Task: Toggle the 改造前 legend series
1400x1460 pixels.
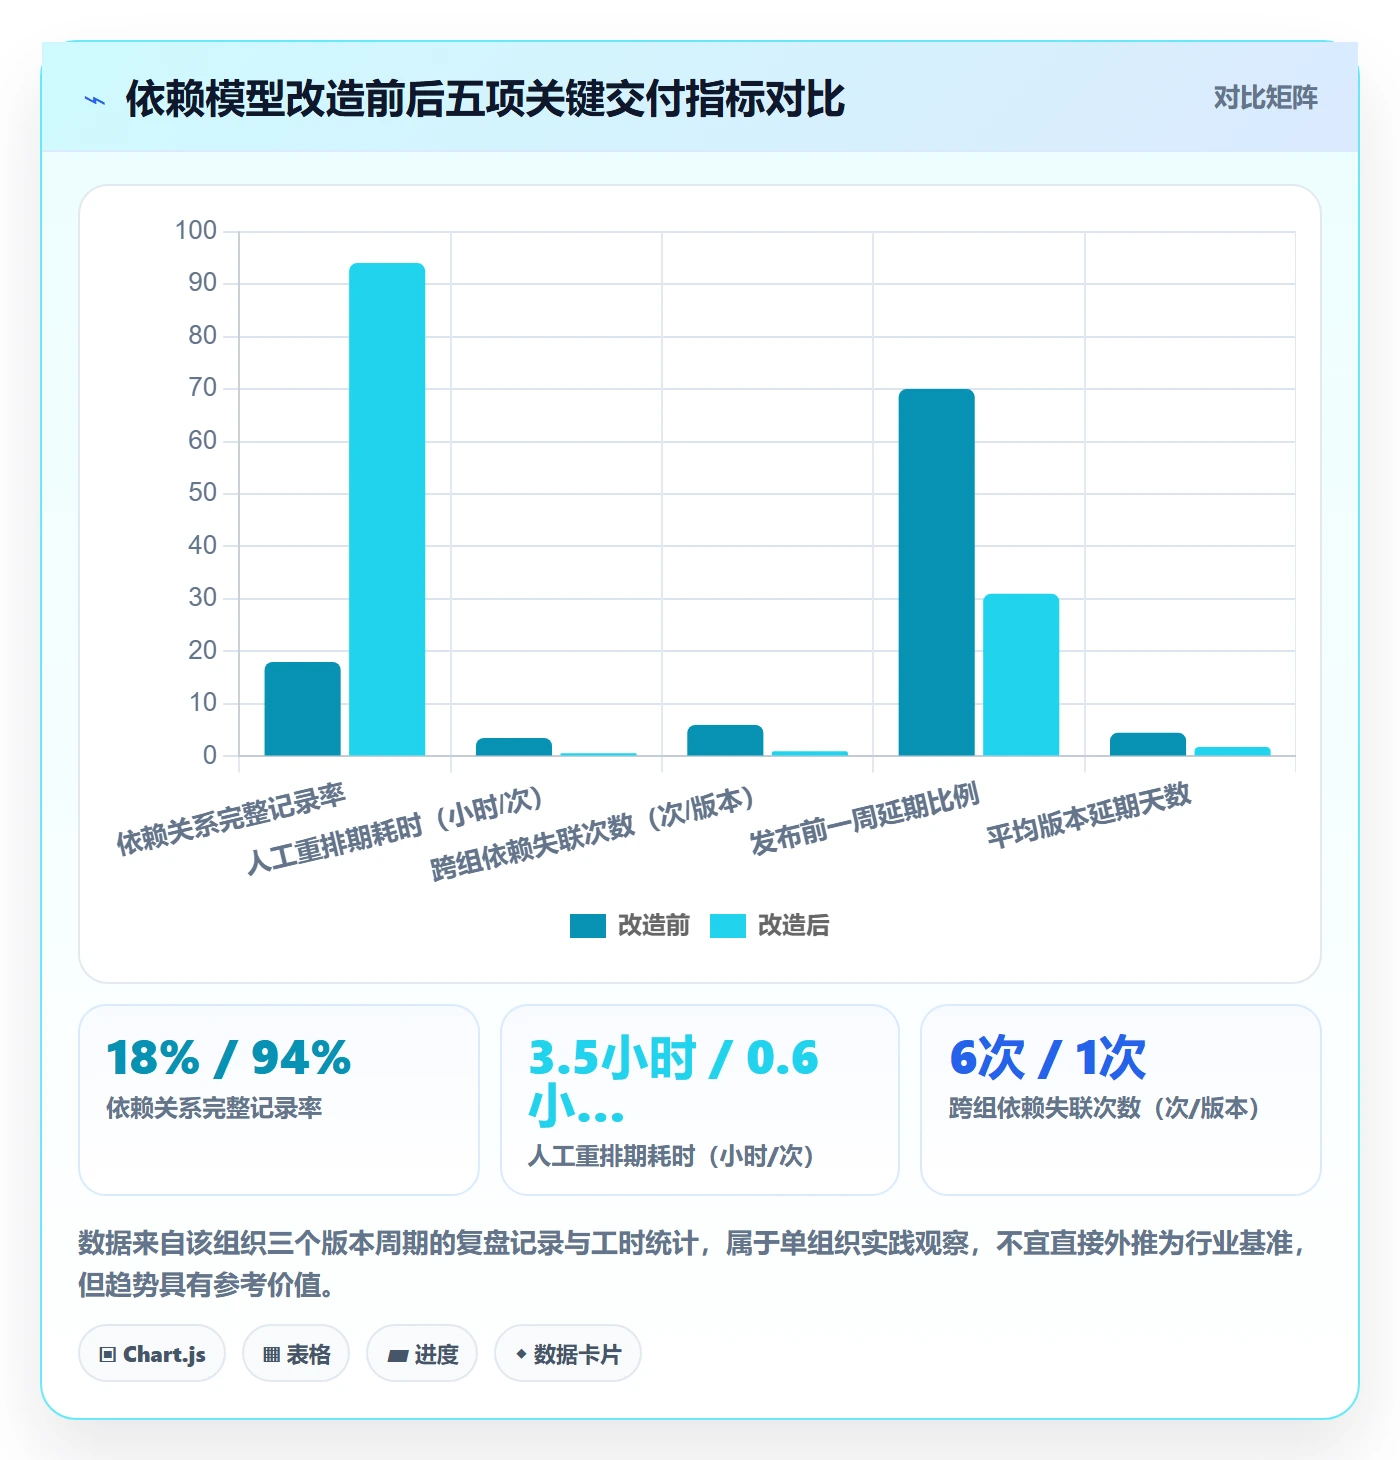Action: coord(630,926)
